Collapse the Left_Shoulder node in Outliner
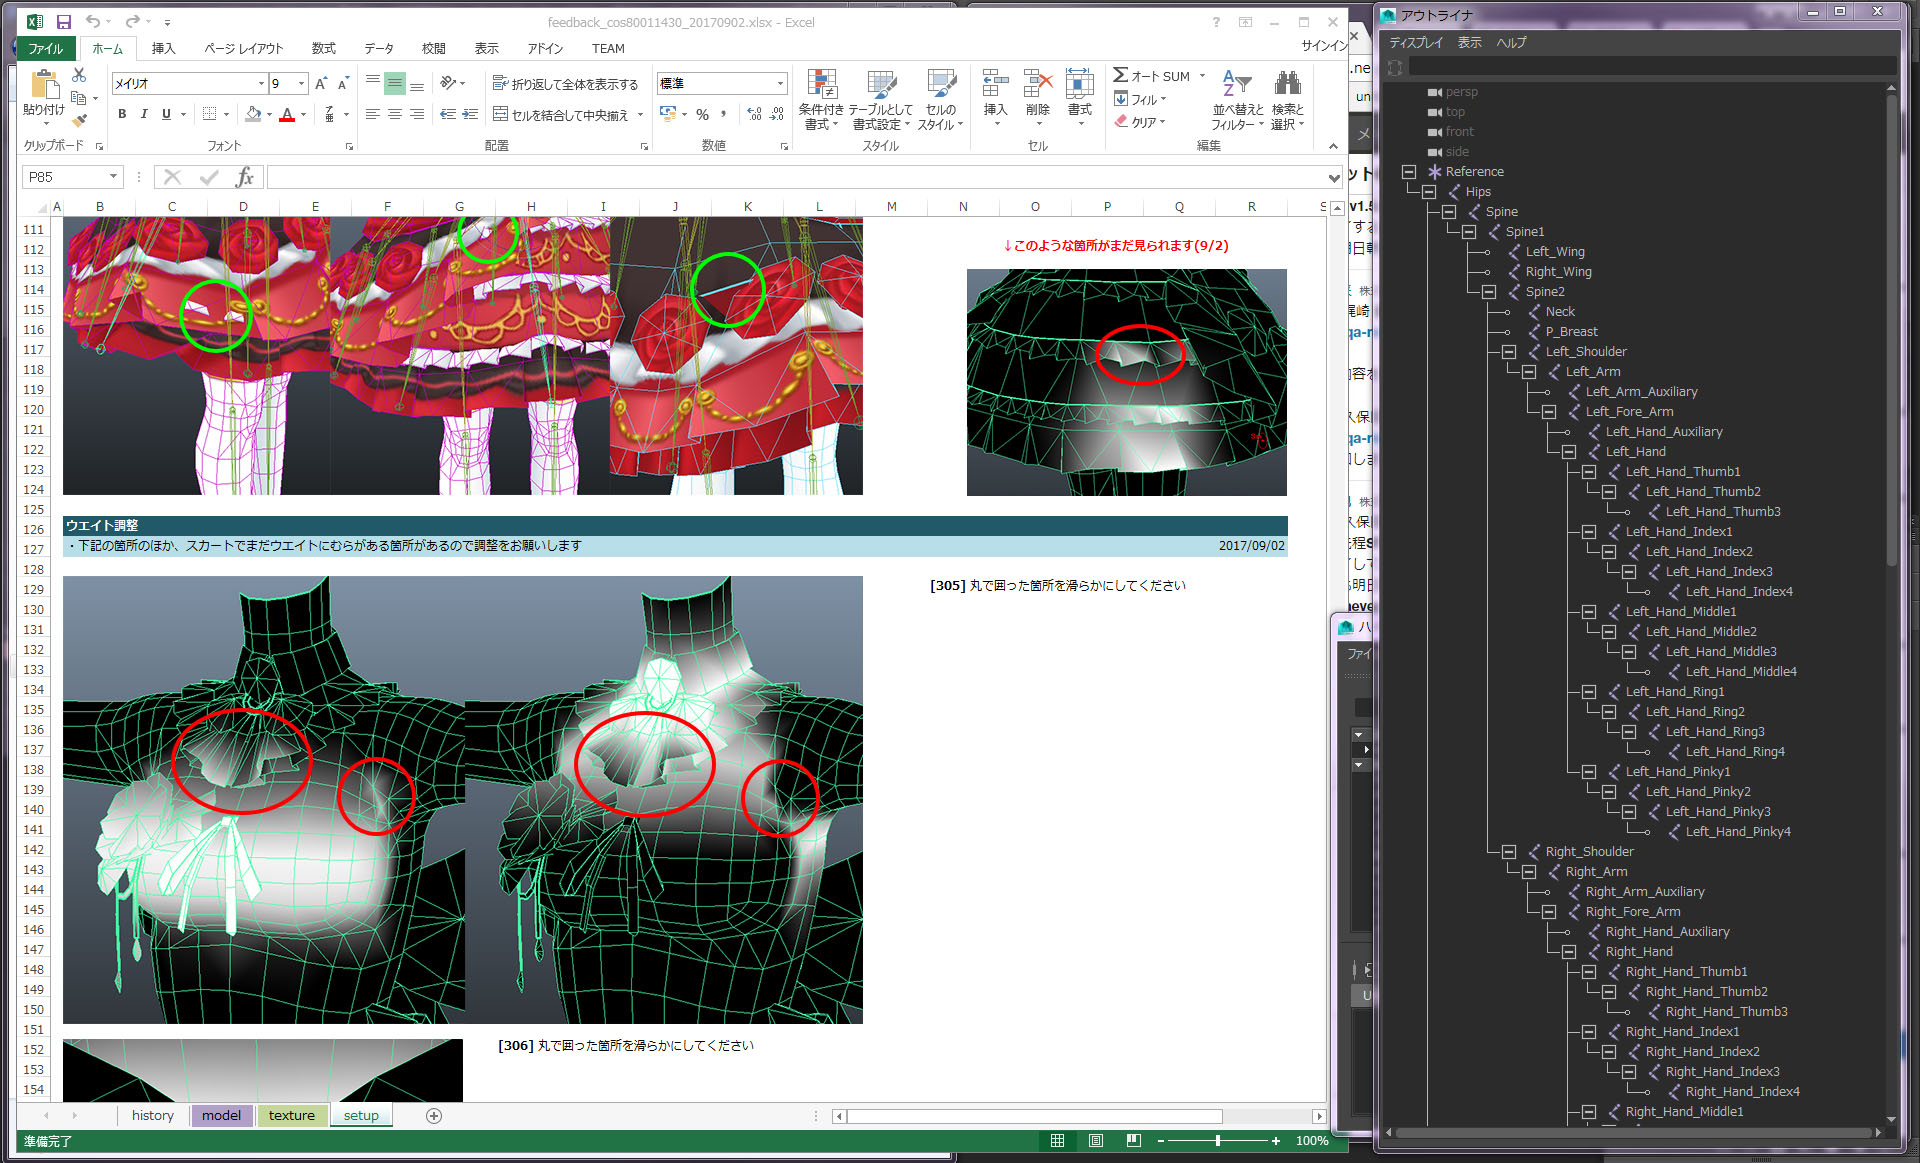Viewport: 1920px width, 1163px height. click(x=1509, y=351)
